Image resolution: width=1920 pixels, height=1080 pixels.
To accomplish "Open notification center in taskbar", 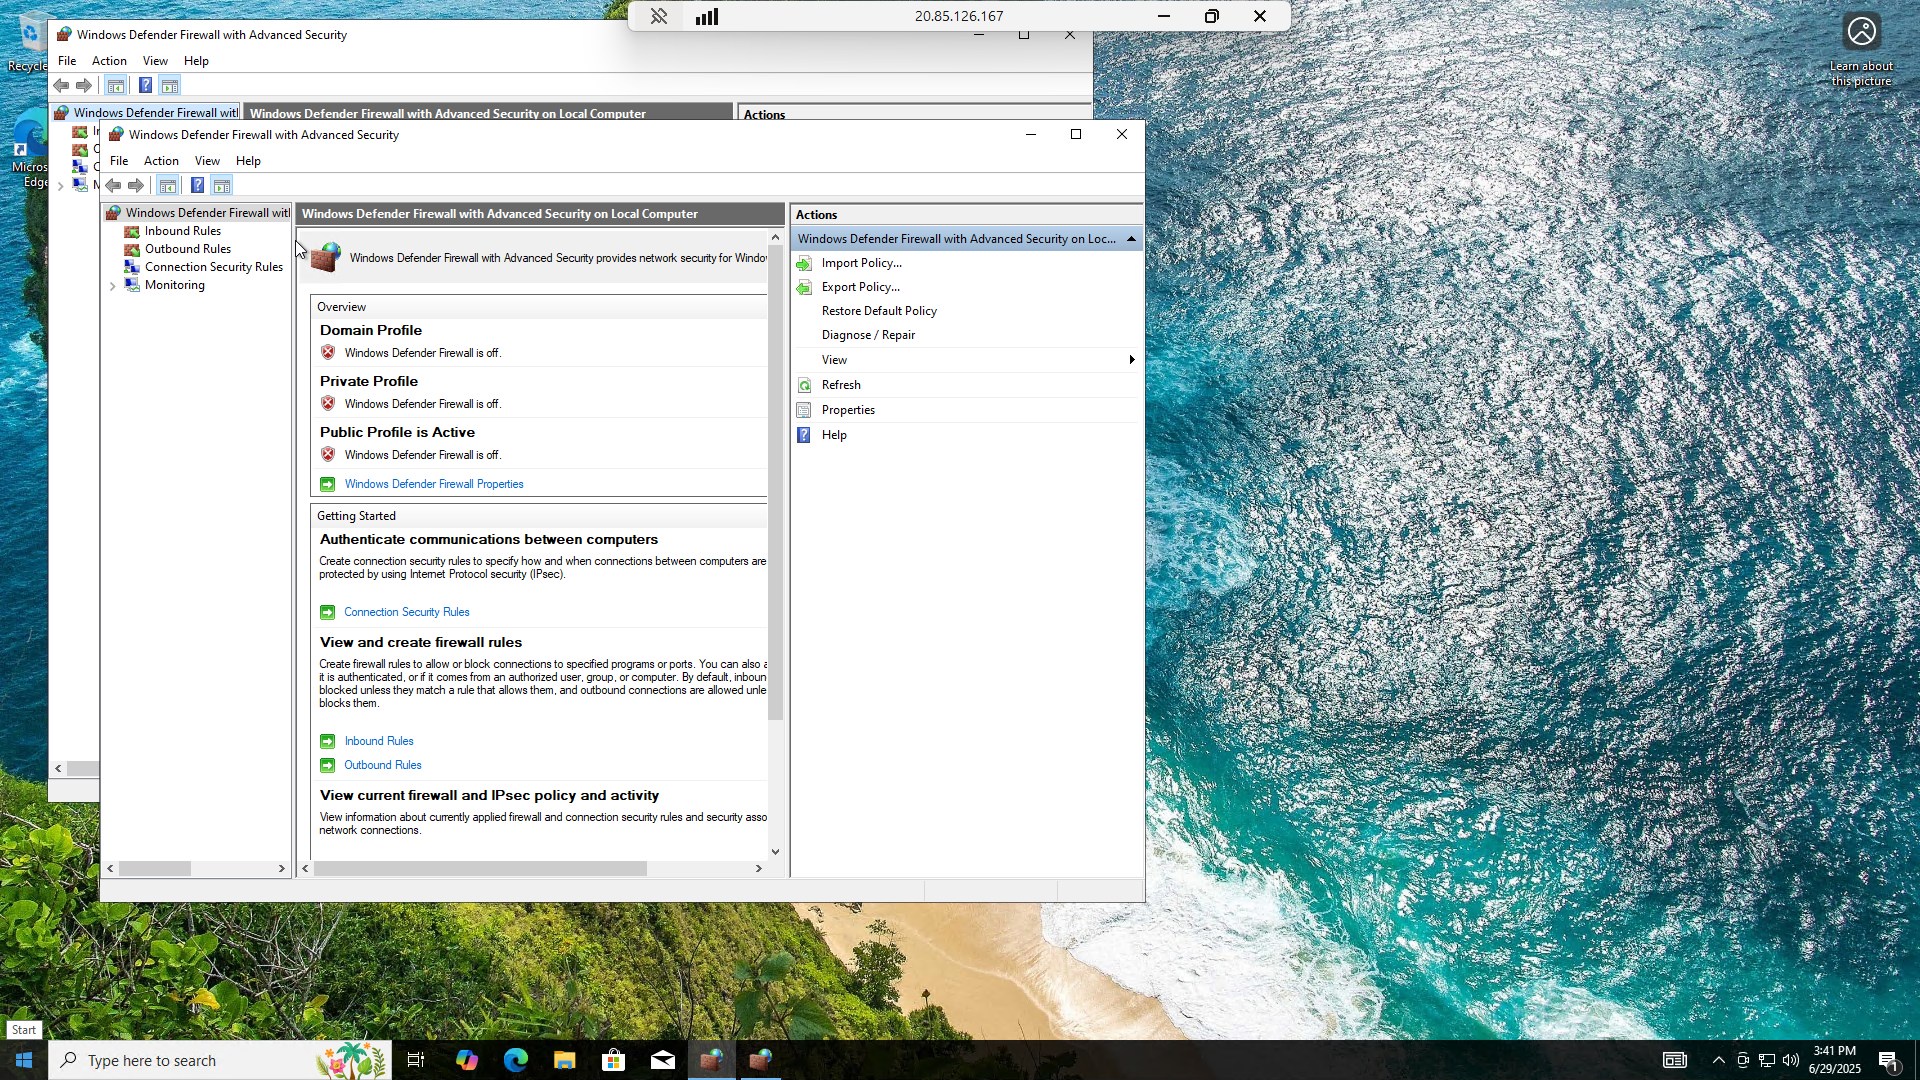I will pos(1888,1061).
